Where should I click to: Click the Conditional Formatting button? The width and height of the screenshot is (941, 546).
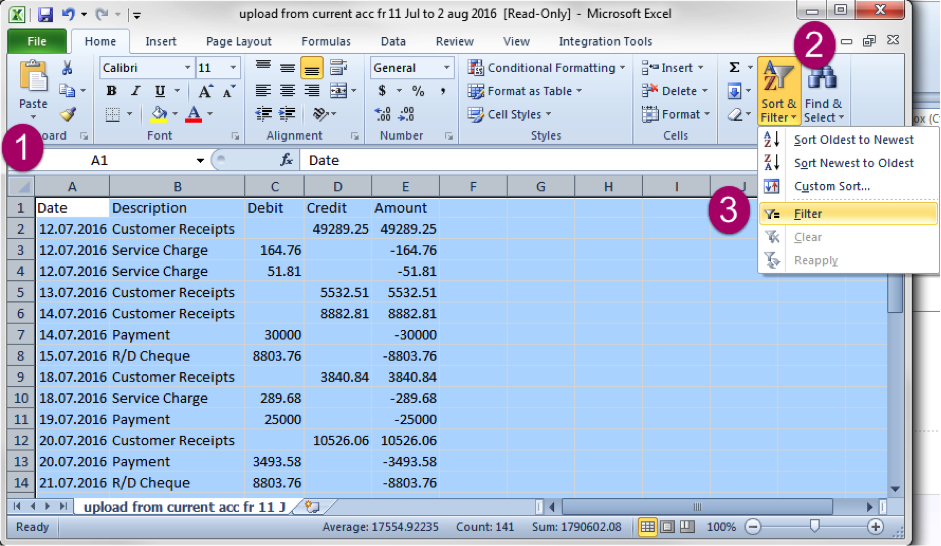pos(546,68)
